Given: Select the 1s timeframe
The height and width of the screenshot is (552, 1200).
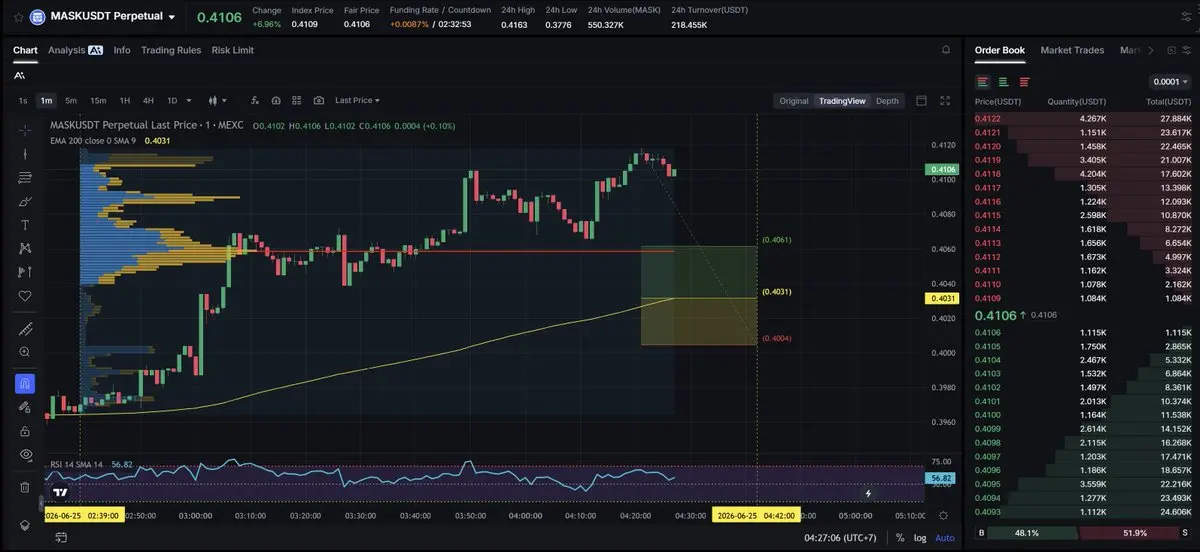Looking at the screenshot, I should point(23,100).
